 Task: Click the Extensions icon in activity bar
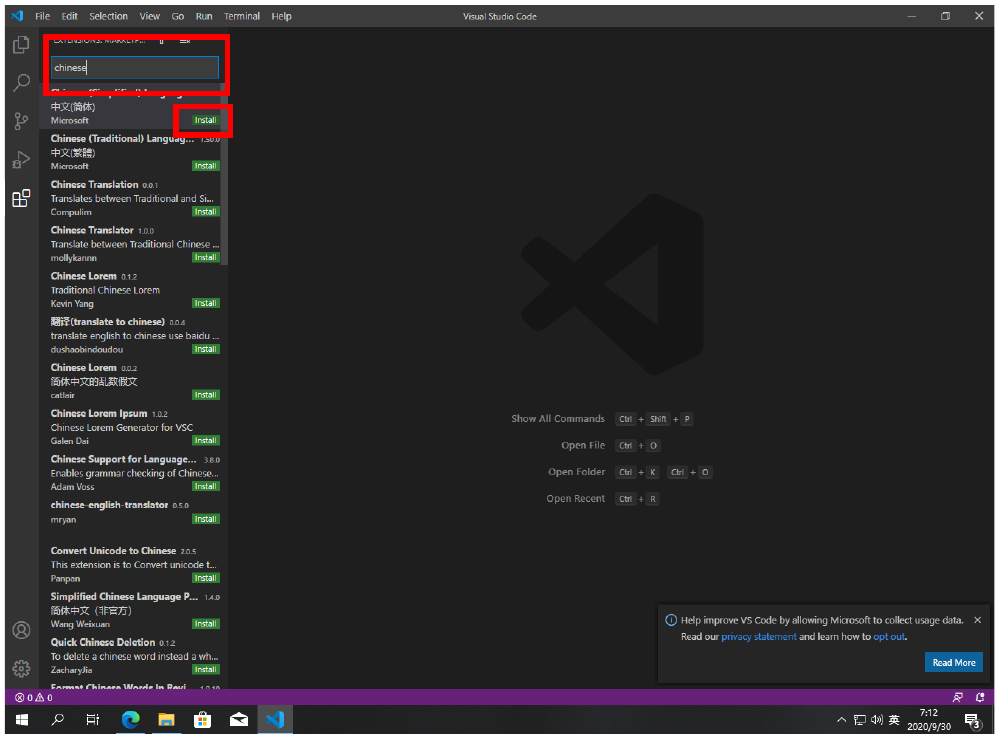coord(21,198)
